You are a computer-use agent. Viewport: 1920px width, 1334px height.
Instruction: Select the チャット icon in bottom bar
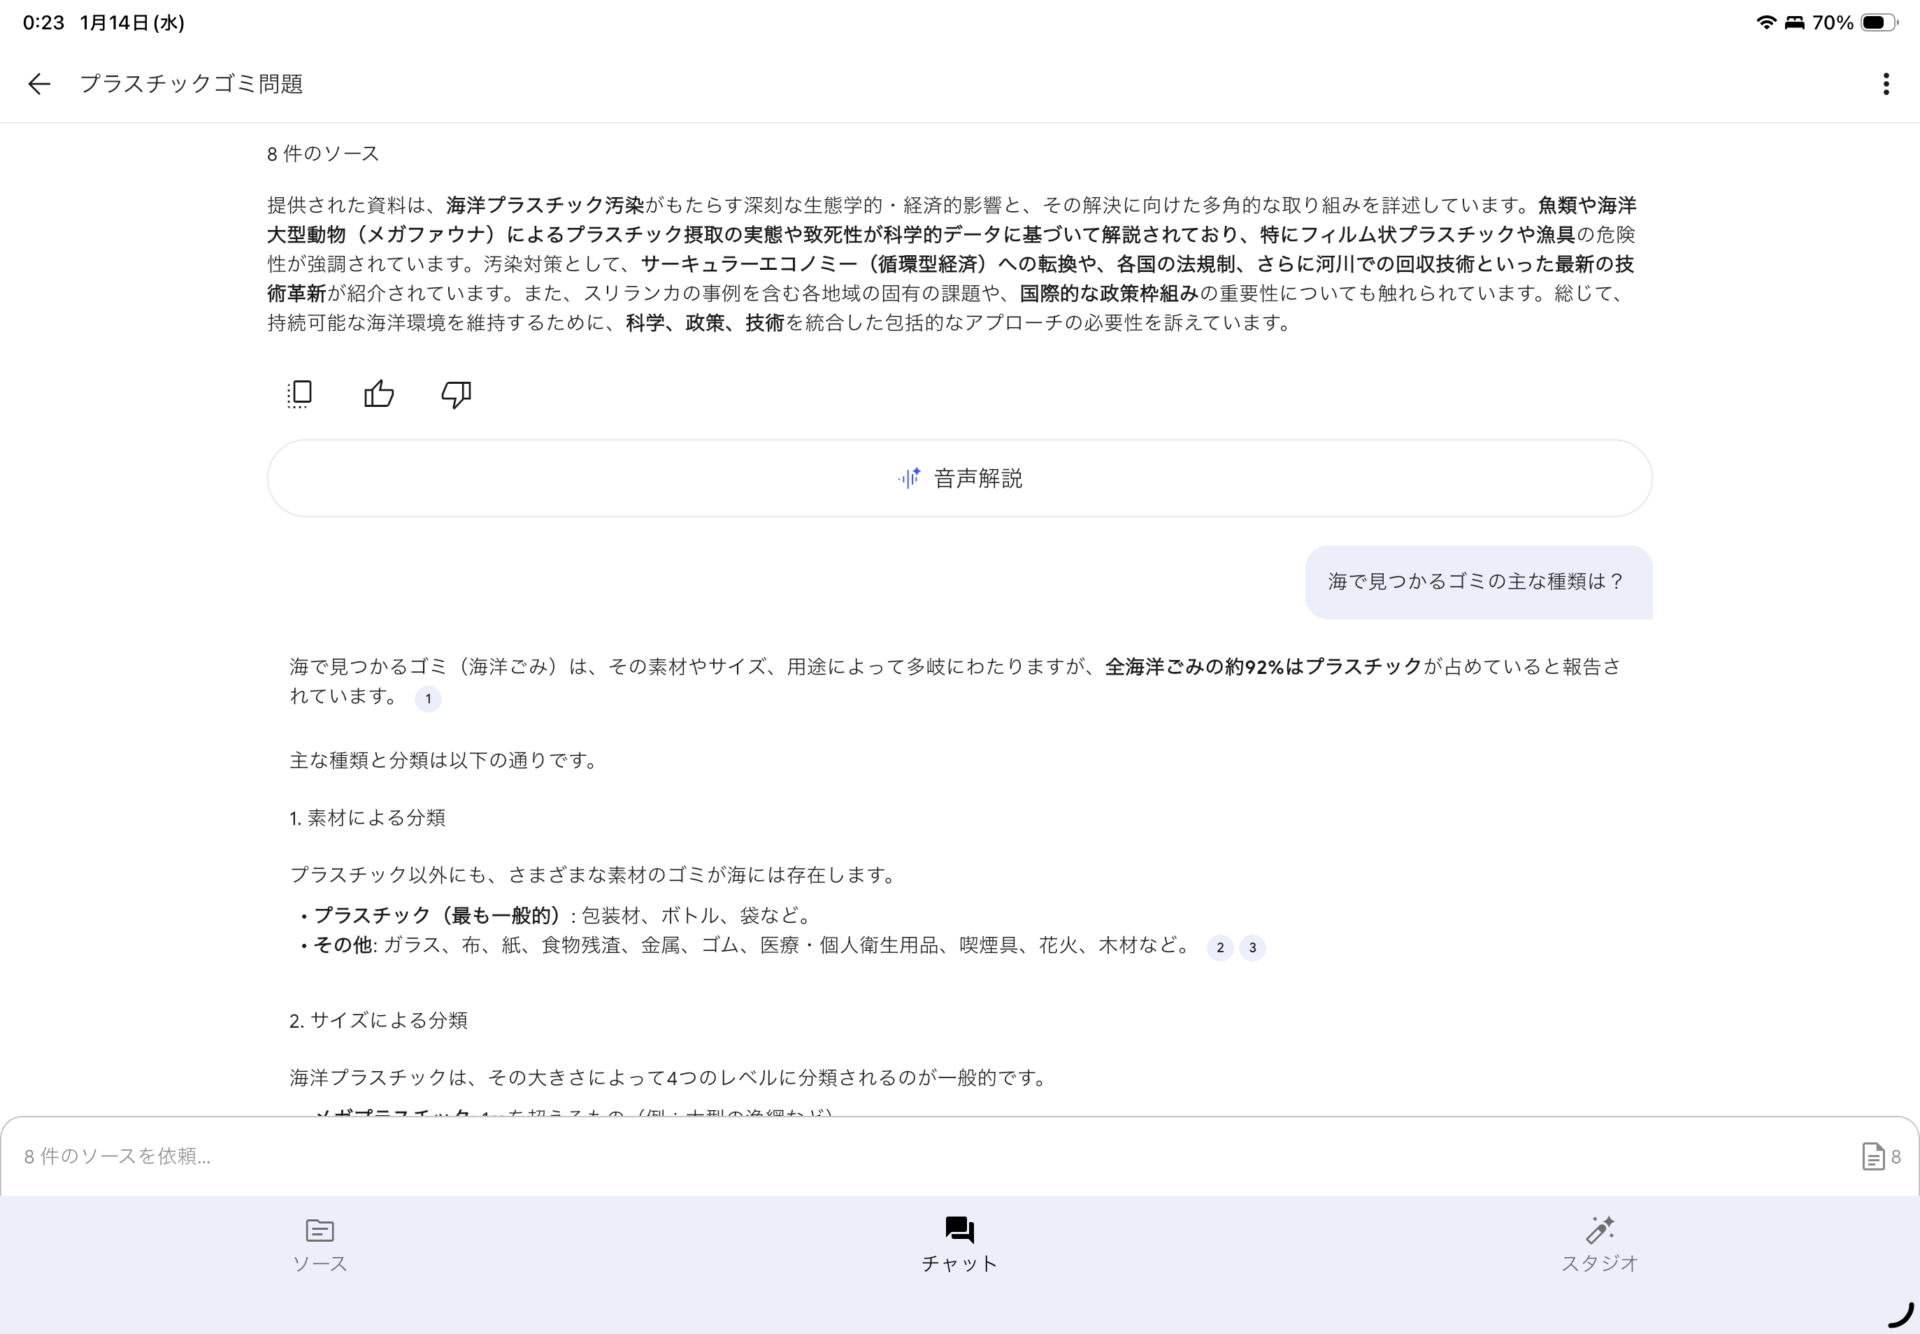958,1231
